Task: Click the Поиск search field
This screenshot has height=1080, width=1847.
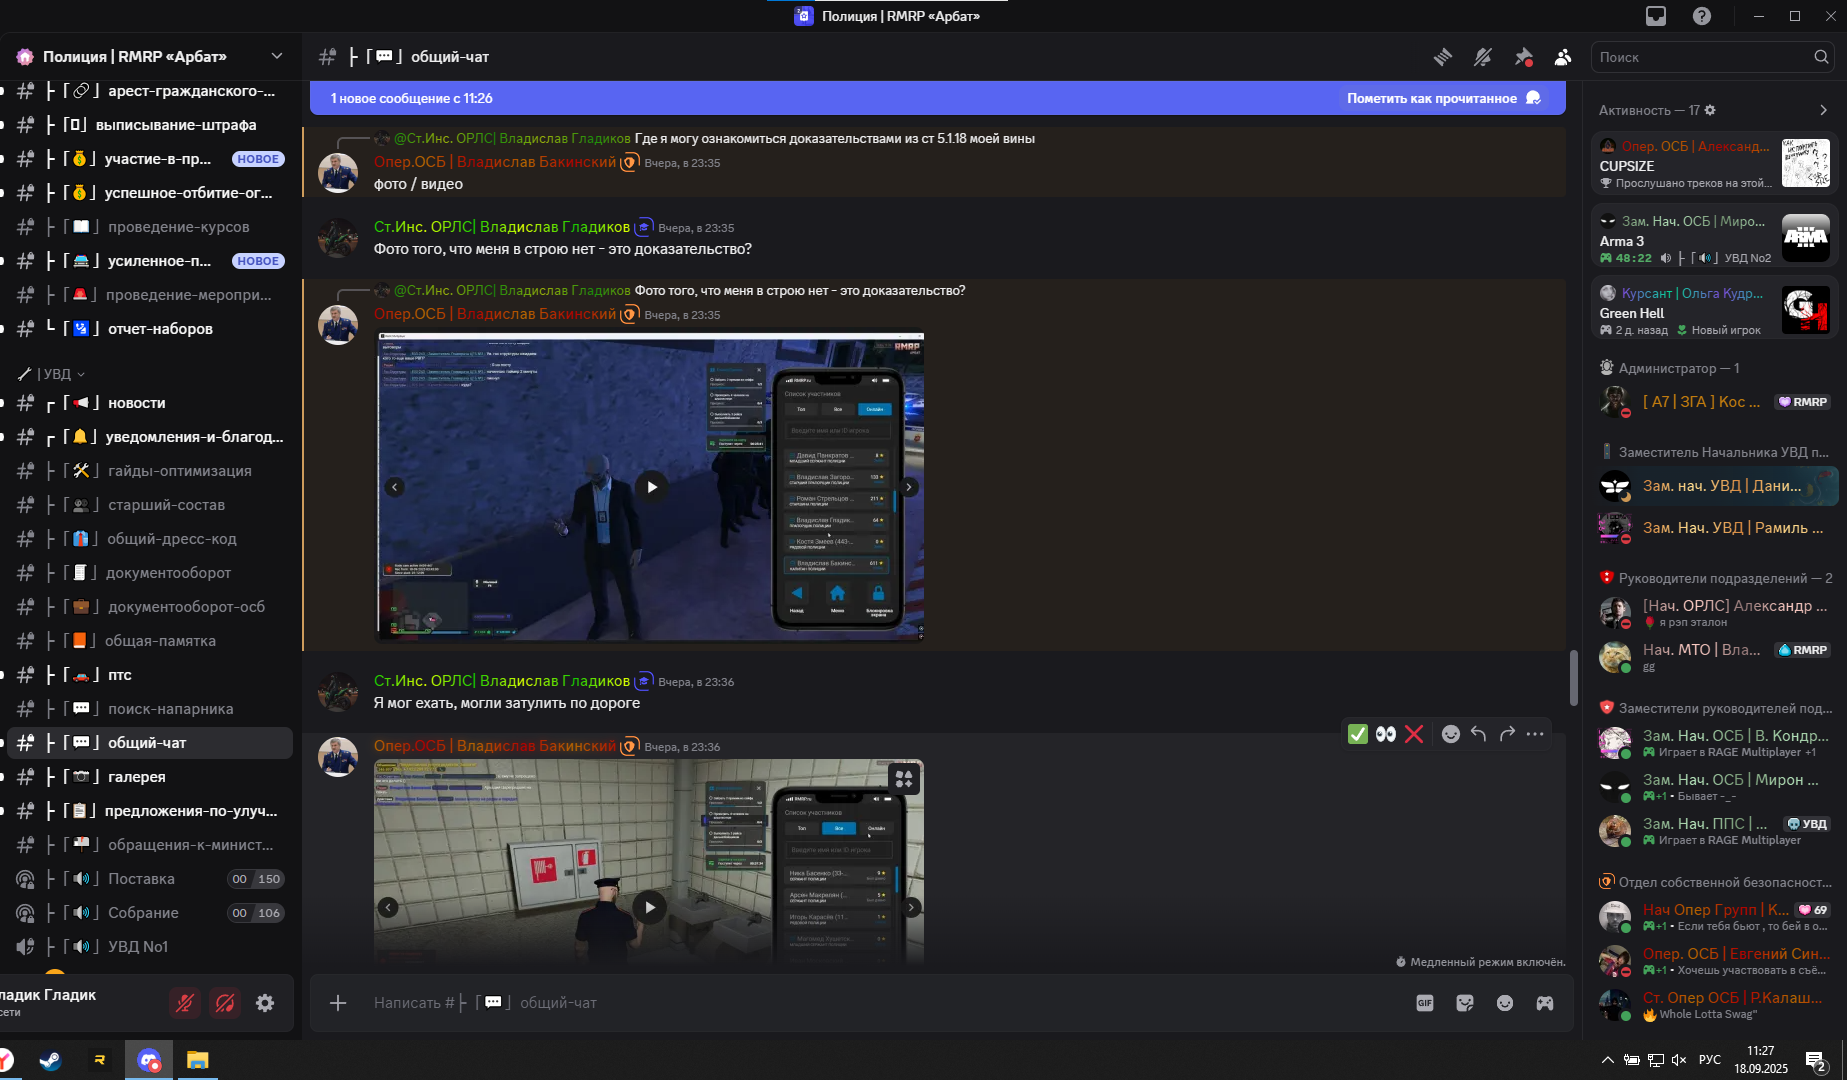Action: tap(1712, 57)
